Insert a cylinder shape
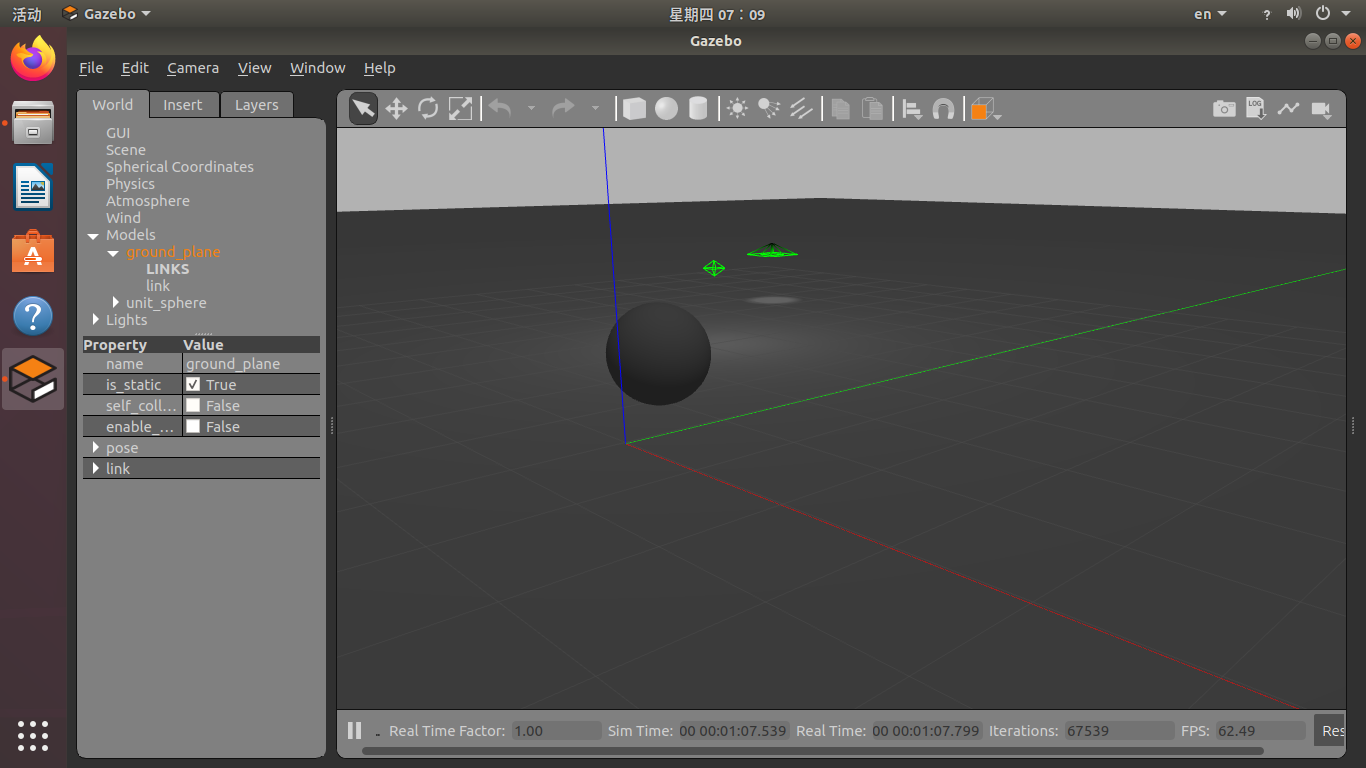Viewport: 1366px width, 768px height. coord(698,108)
